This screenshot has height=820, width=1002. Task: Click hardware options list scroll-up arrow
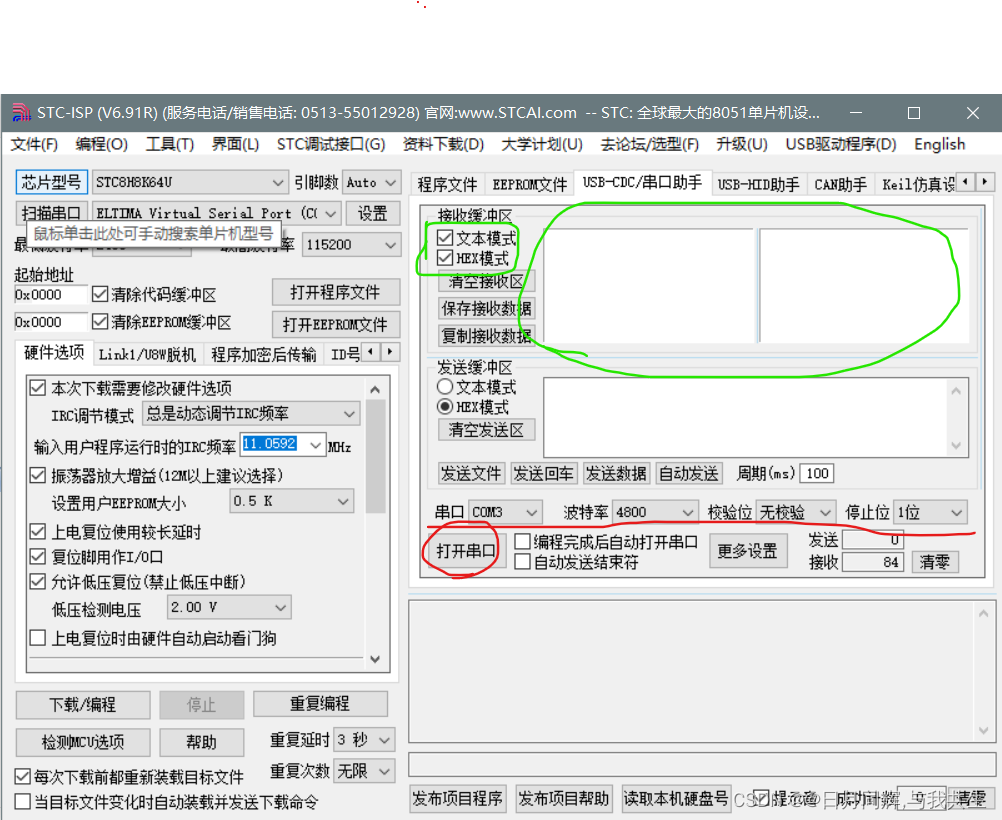tap(375, 389)
